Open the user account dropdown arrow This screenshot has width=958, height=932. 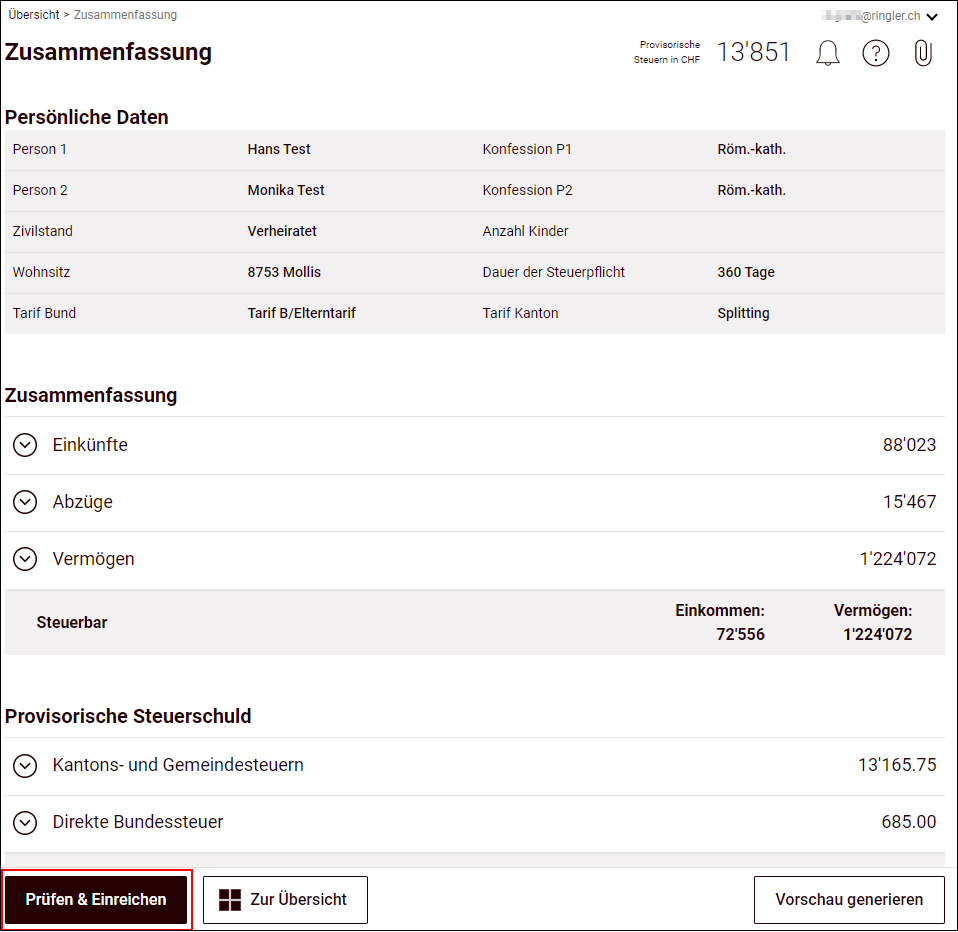[x=932, y=17]
